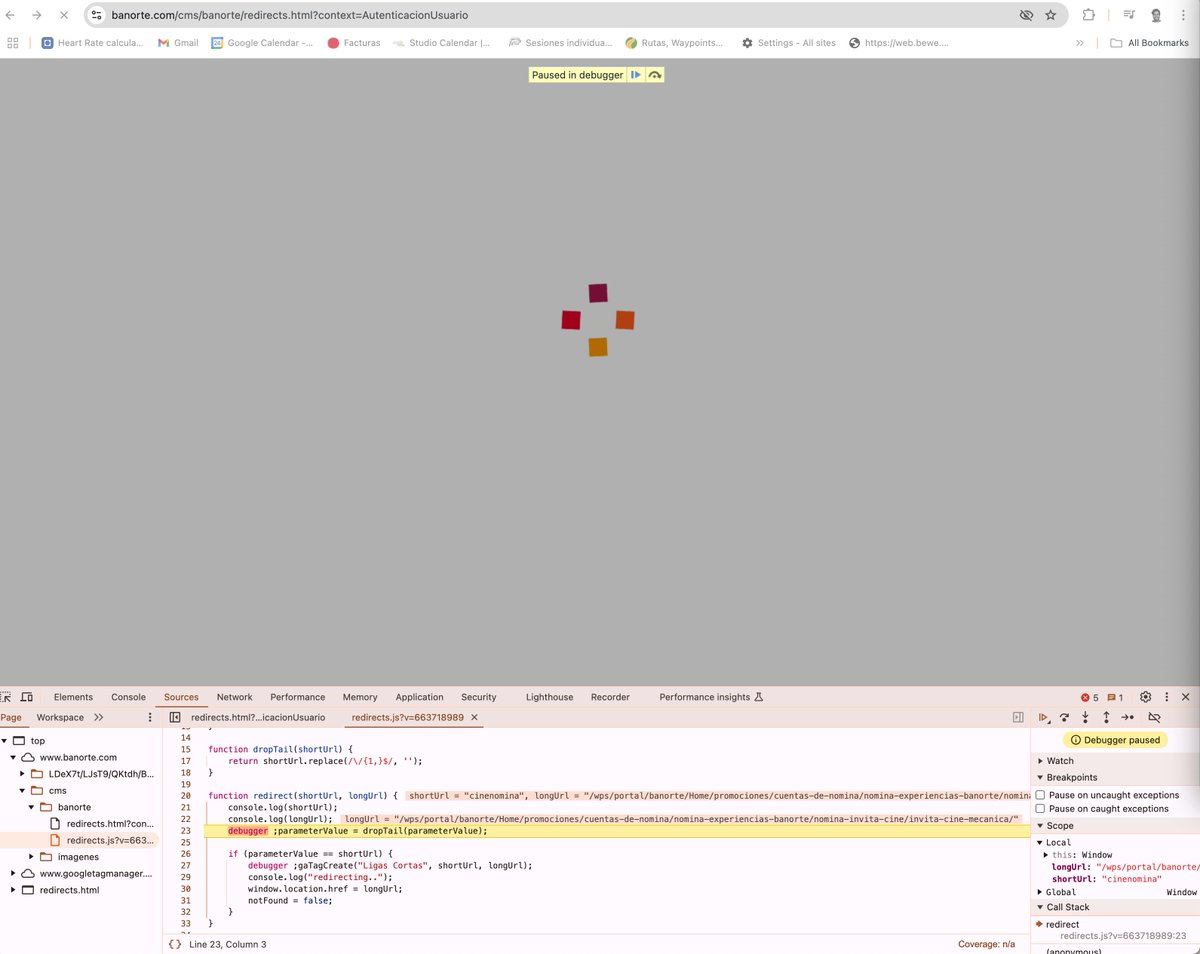This screenshot has height=954, width=1200.
Task: Expand Global scope entry
Action: (x=1040, y=892)
